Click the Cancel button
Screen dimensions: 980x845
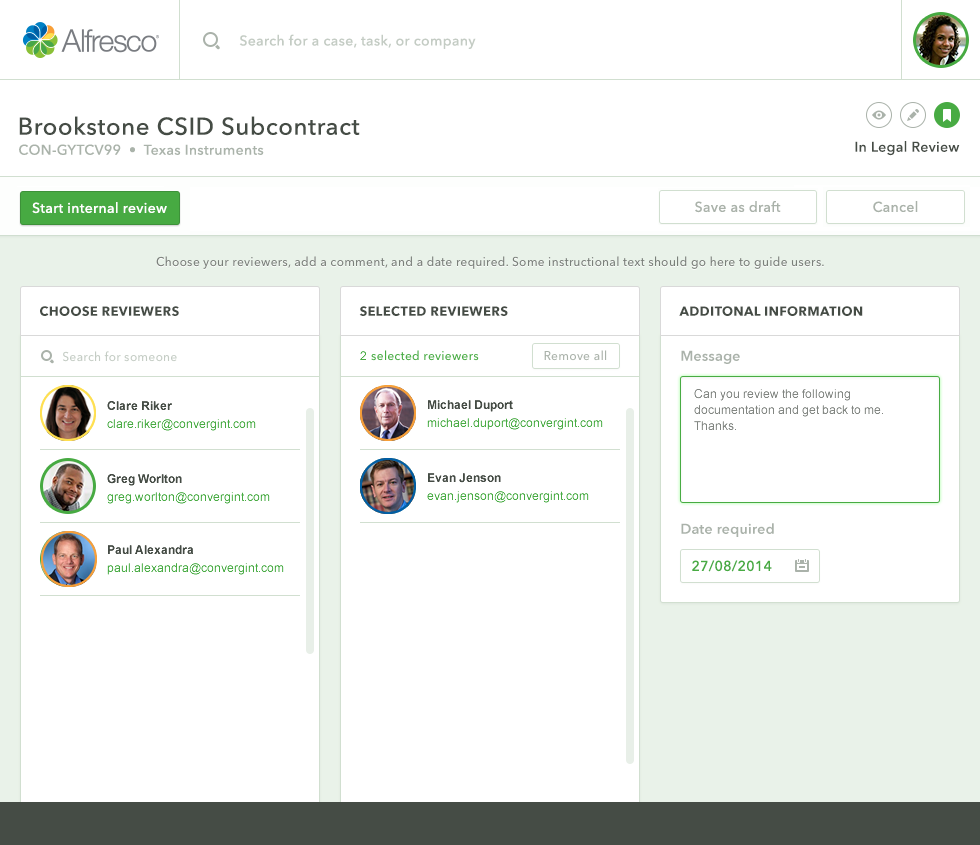tap(895, 207)
